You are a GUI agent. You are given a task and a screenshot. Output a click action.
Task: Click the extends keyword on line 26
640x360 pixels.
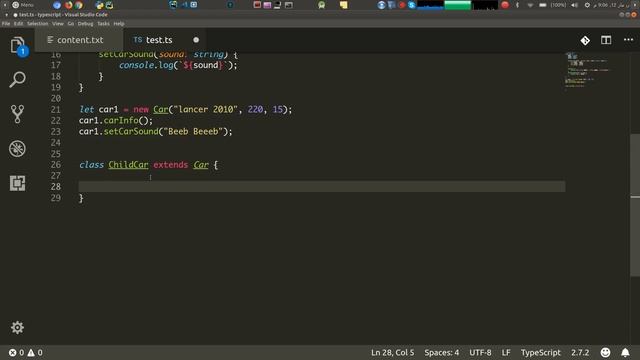tap(171, 164)
